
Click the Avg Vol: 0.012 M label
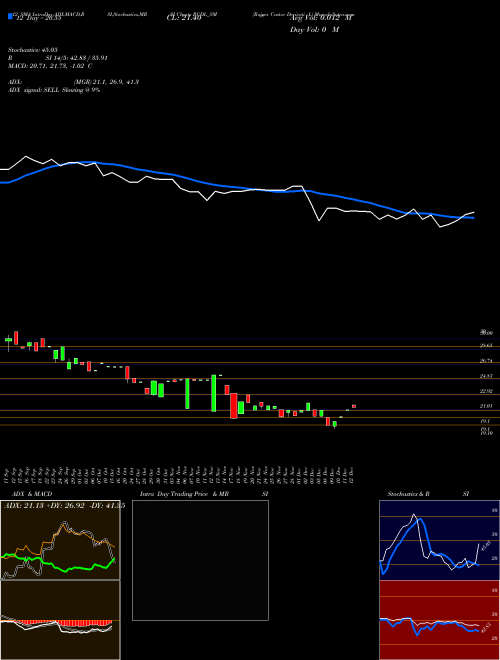click(321, 18)
